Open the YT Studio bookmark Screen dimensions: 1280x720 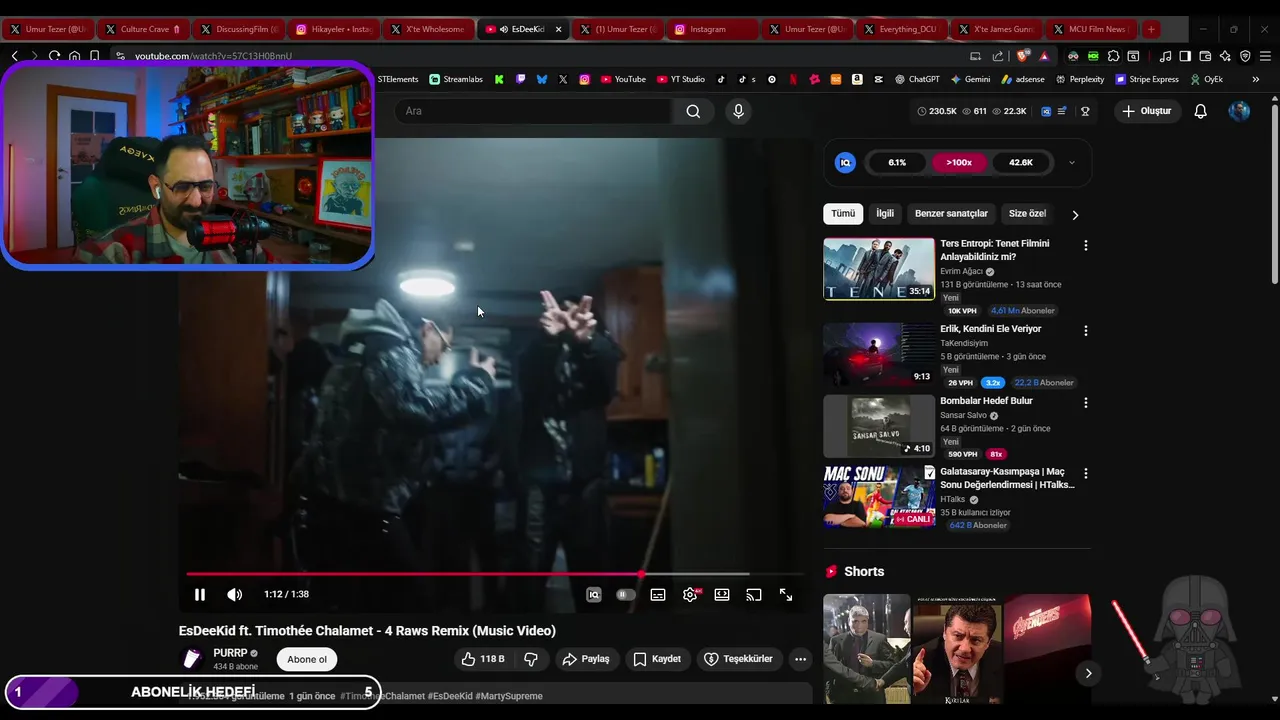pos(681,79)
